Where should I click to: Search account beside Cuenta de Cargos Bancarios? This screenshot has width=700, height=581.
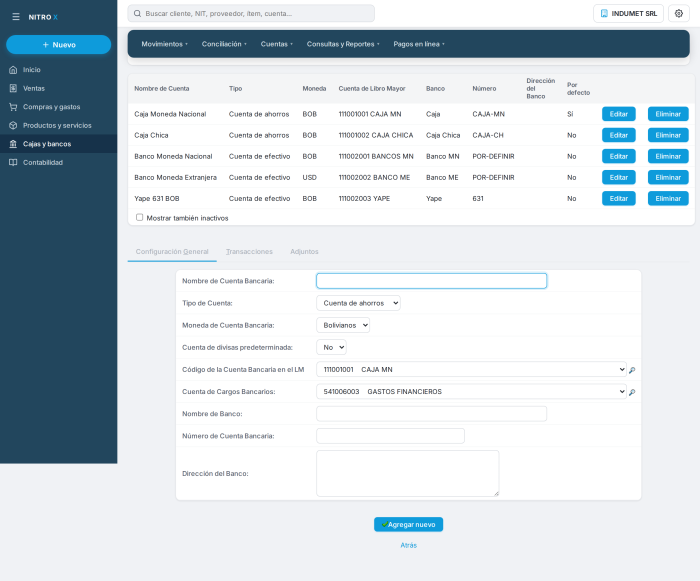(x=632, y=392)
